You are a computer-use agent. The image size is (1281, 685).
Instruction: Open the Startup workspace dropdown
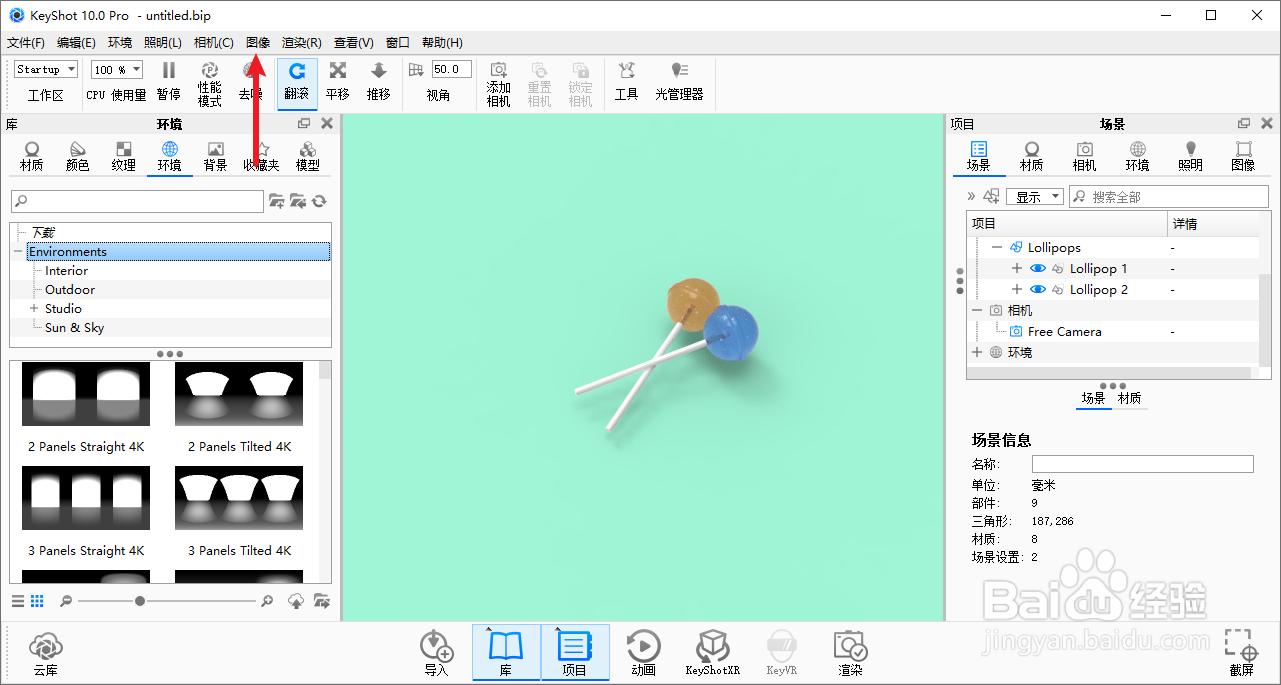46,70
